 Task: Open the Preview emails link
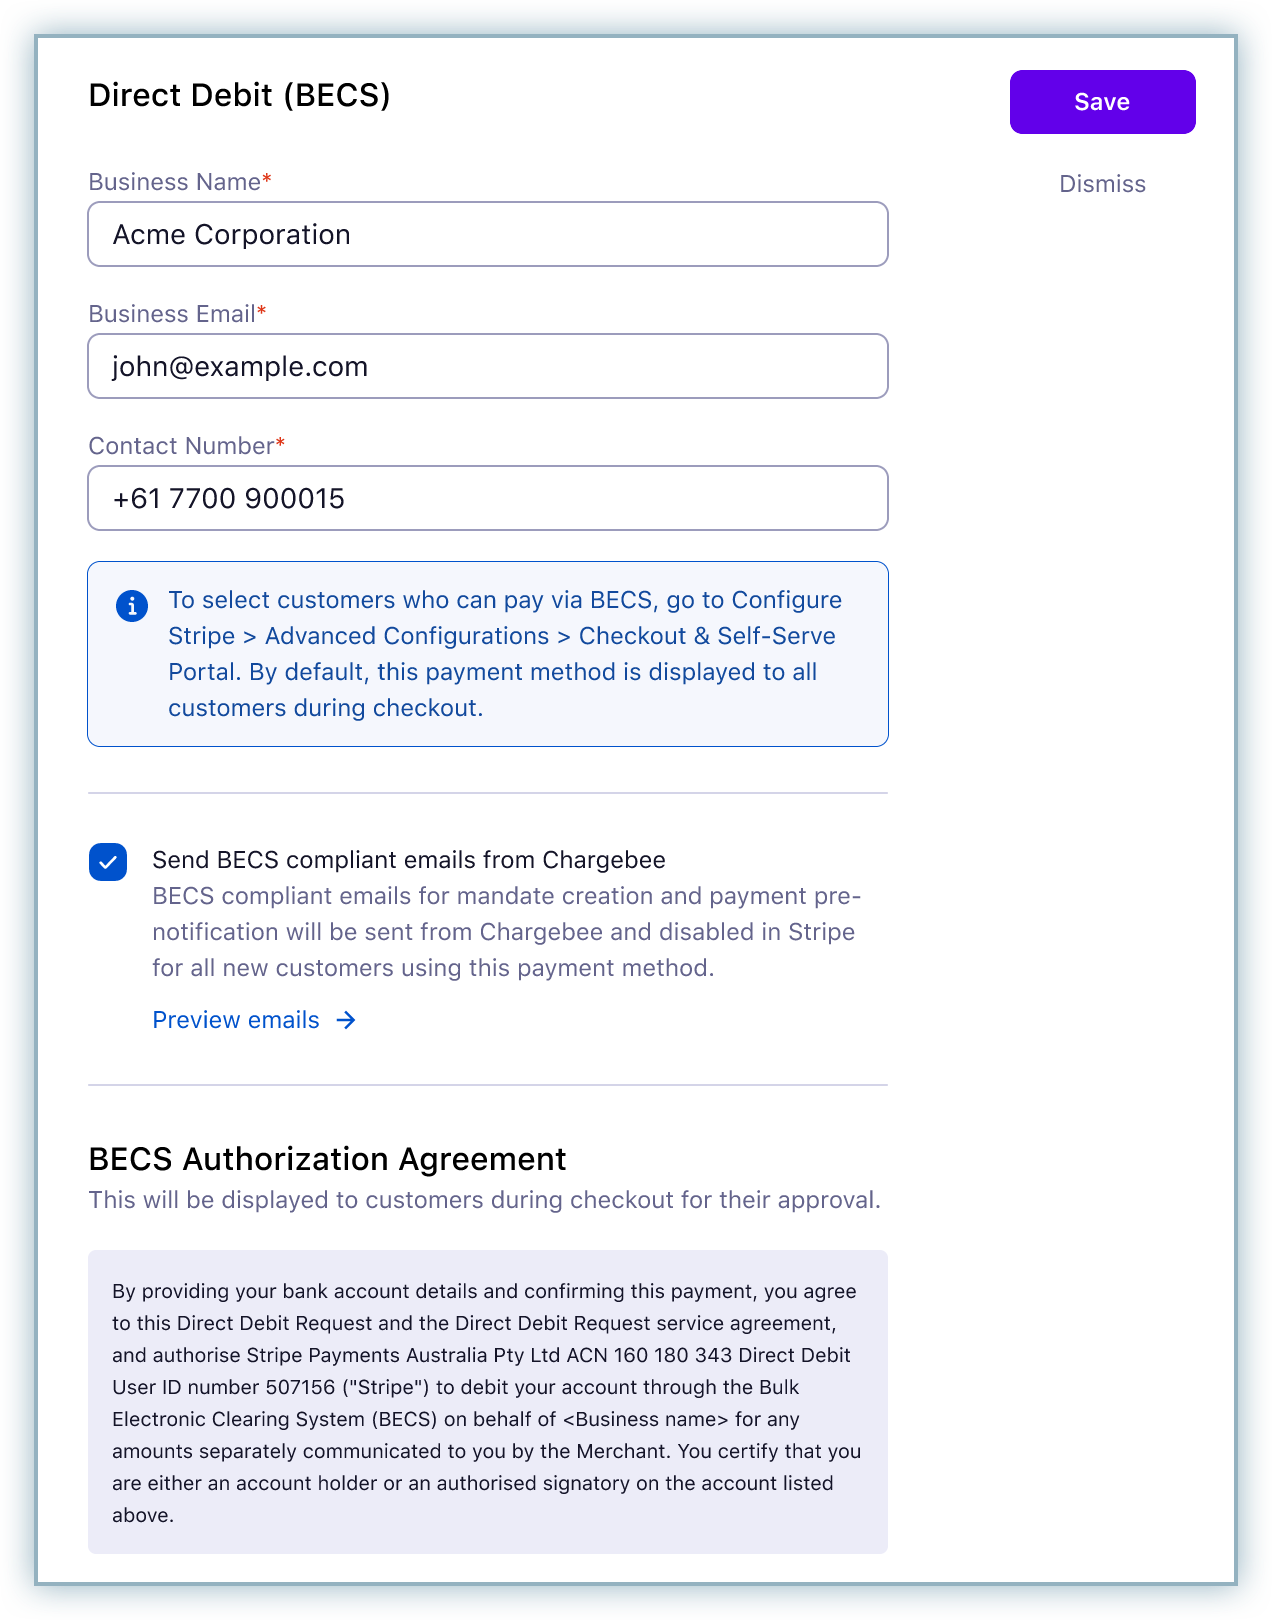click(236, 1020)
